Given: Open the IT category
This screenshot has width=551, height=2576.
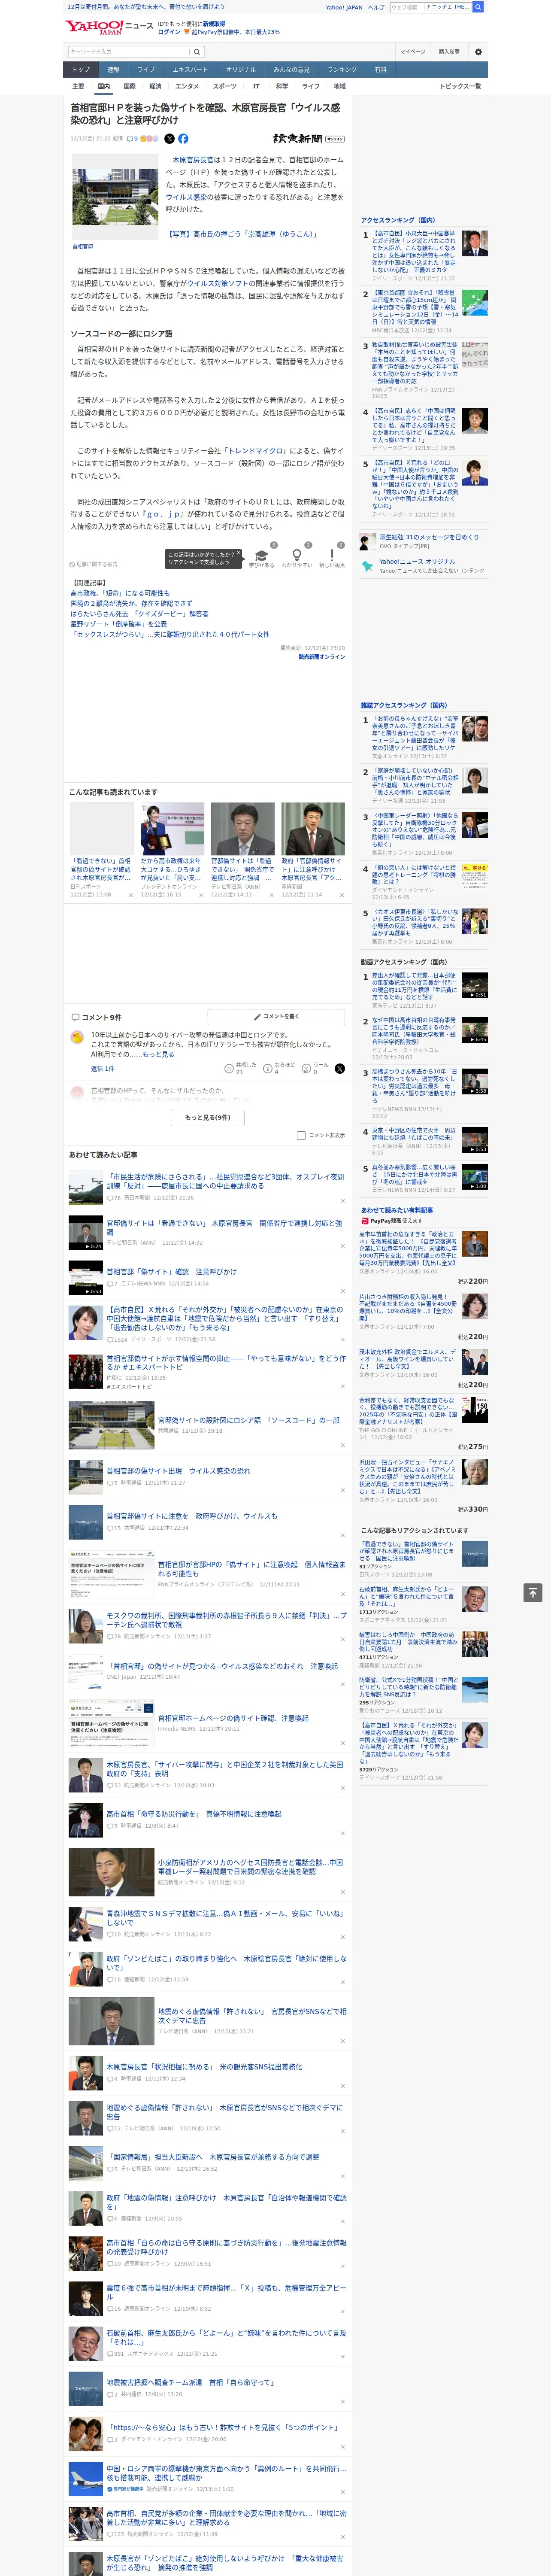Looking at the screenshot, I should coord(256,86).
